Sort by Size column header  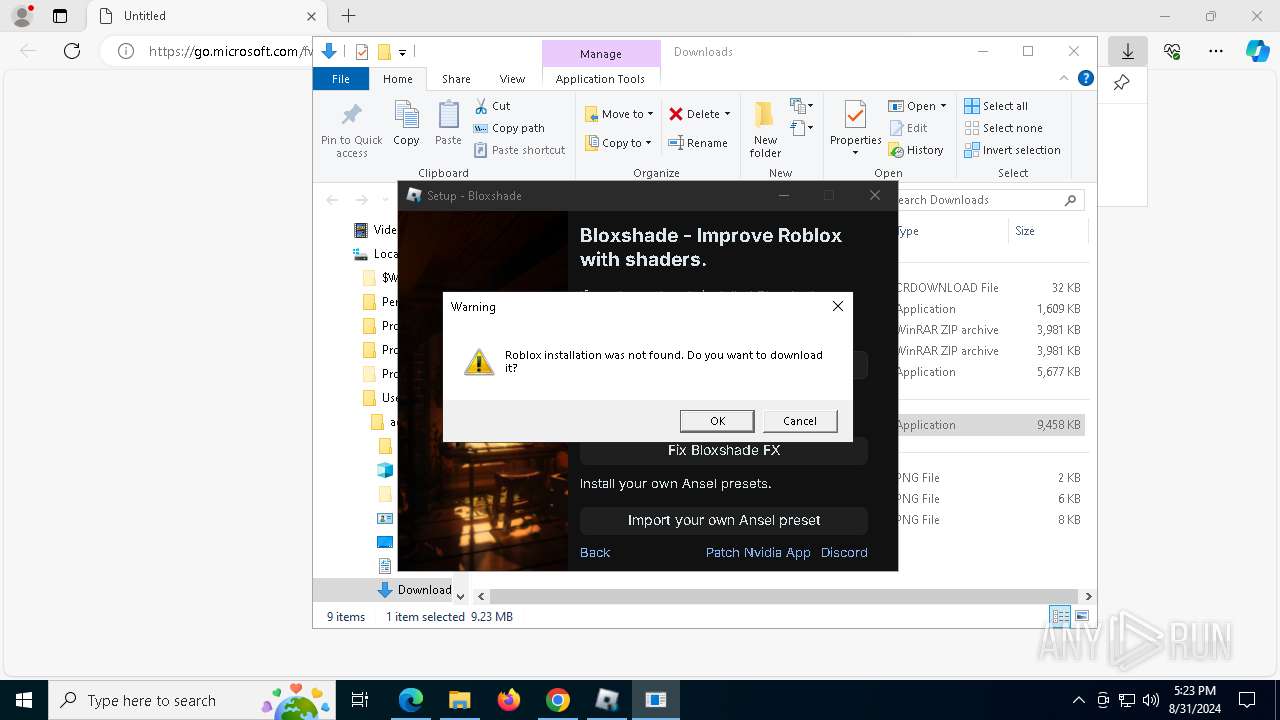1047,231
